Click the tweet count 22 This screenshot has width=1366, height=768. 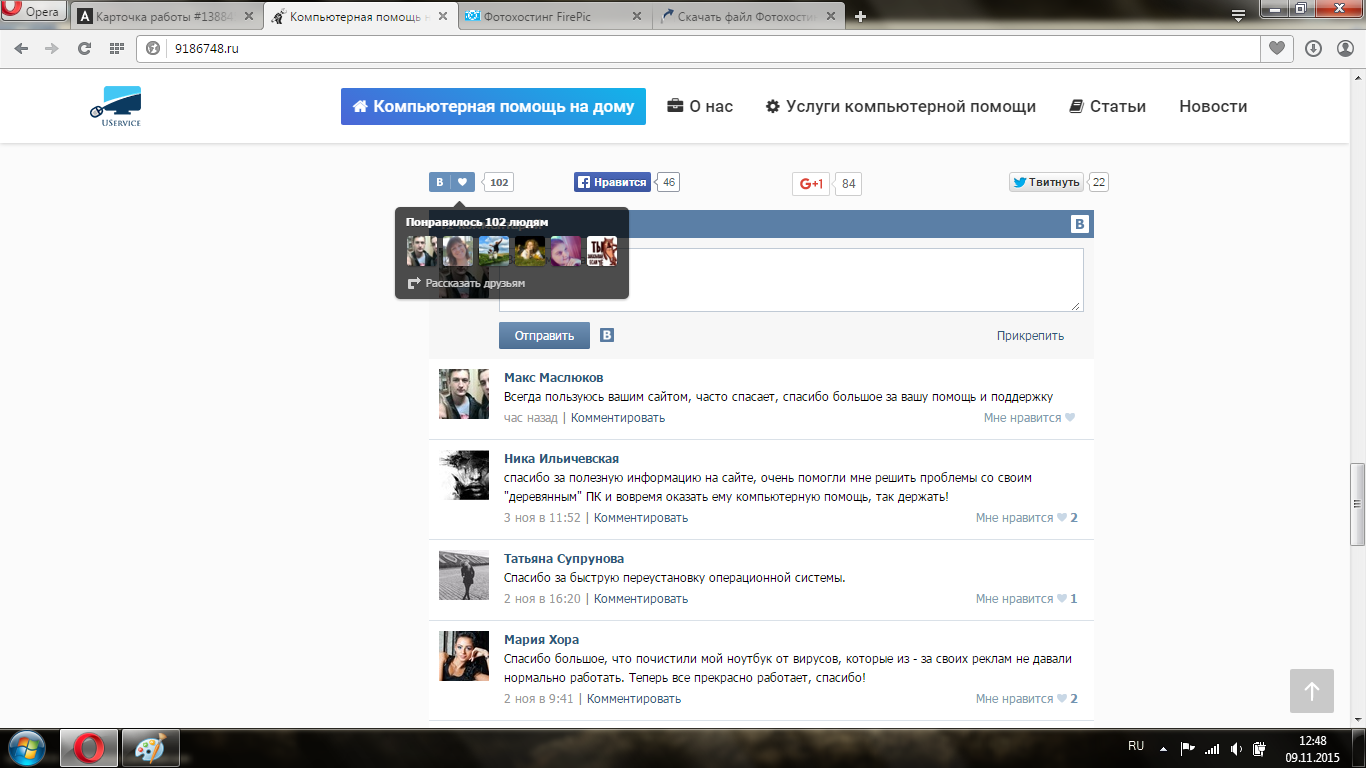1099,182
